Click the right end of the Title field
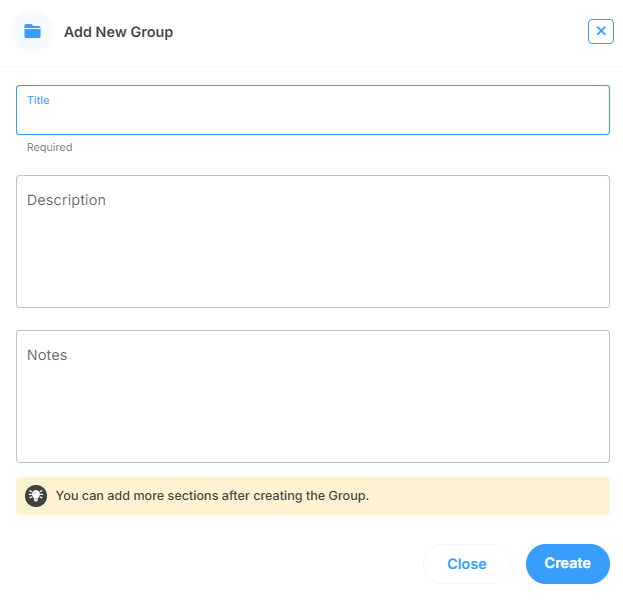Image resolution: width=623 pixels, height=607 pixels. [x=590, y=115]
